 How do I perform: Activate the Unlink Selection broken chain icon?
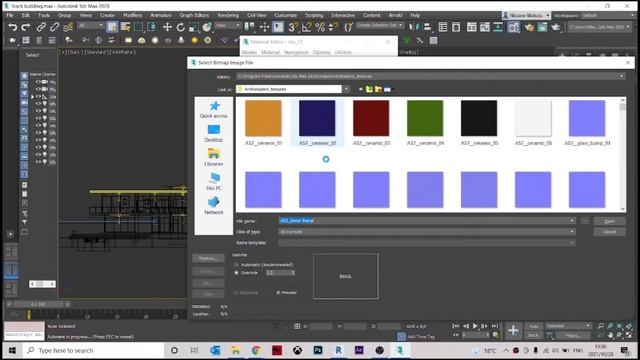pos(54,27)
